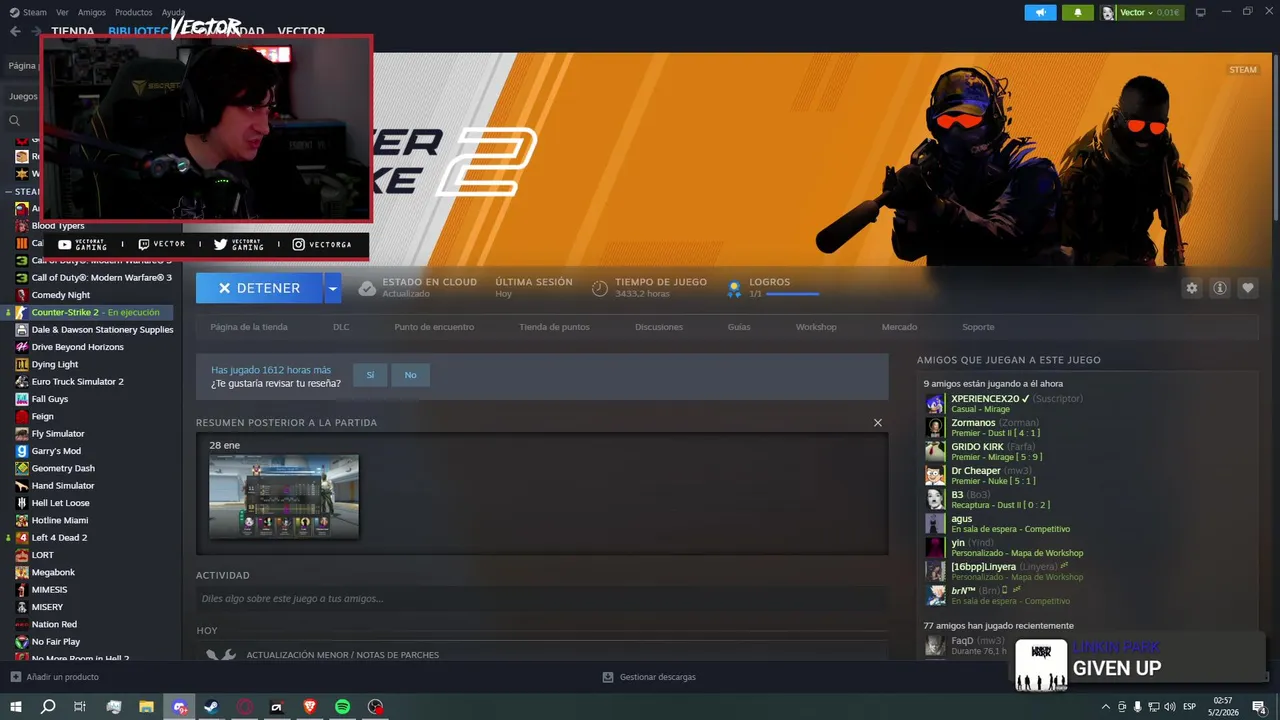Click the Geometry Dash game icon

(x=22, y=468)
